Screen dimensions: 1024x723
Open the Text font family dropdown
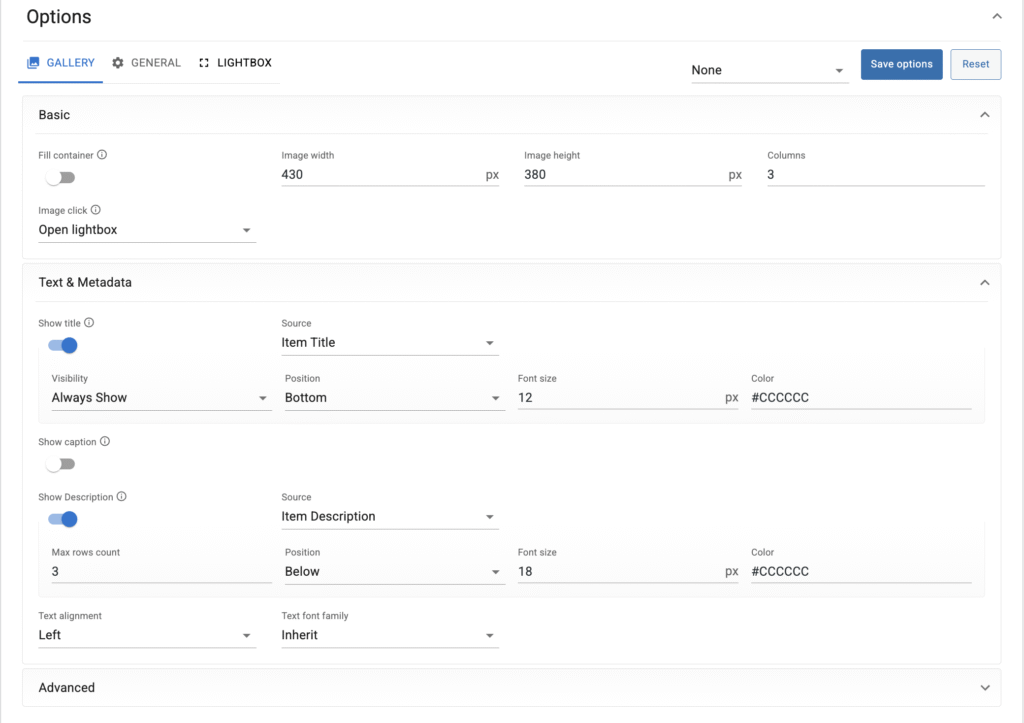pos(389,635)
